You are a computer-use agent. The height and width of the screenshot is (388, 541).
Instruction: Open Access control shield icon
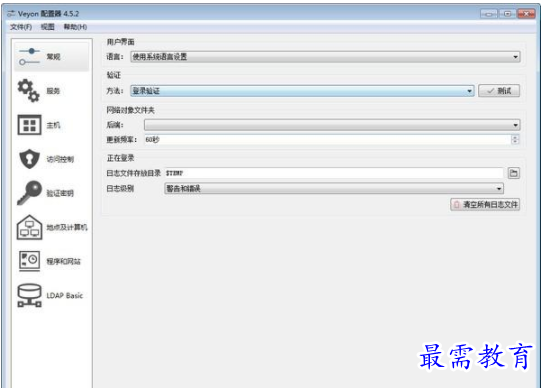[x=29, y=159]
